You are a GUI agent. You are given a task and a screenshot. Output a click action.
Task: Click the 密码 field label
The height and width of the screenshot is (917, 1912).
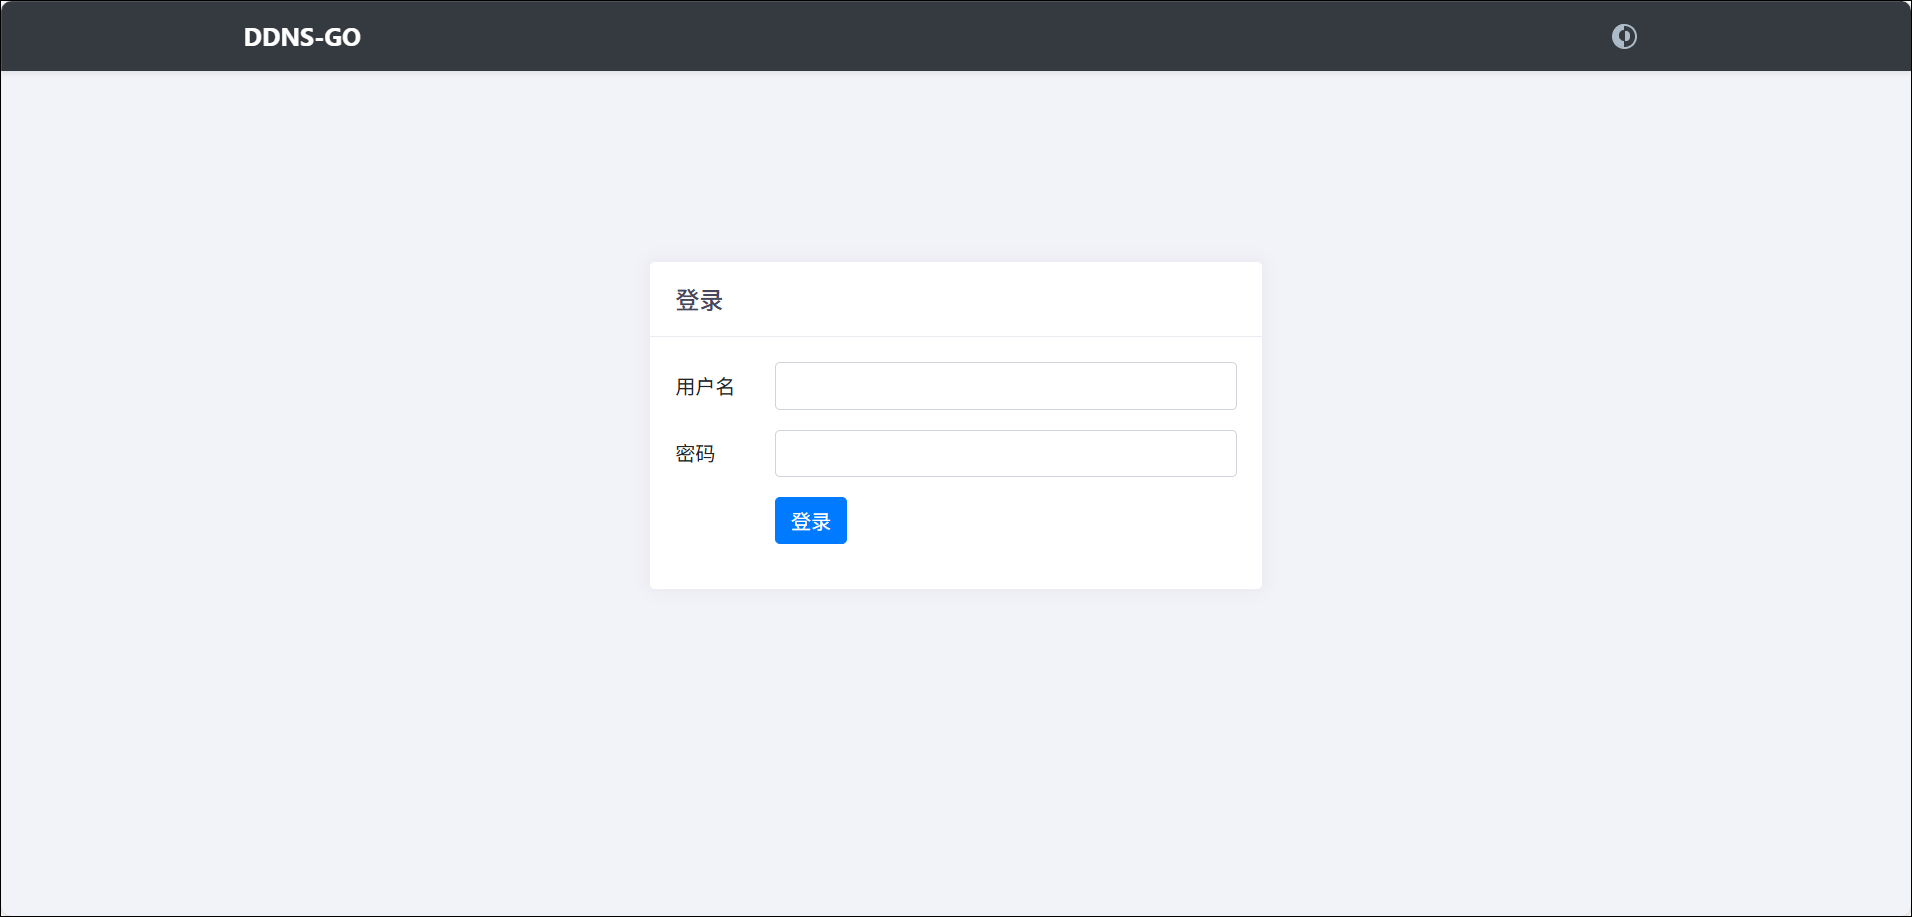point(695,454)
